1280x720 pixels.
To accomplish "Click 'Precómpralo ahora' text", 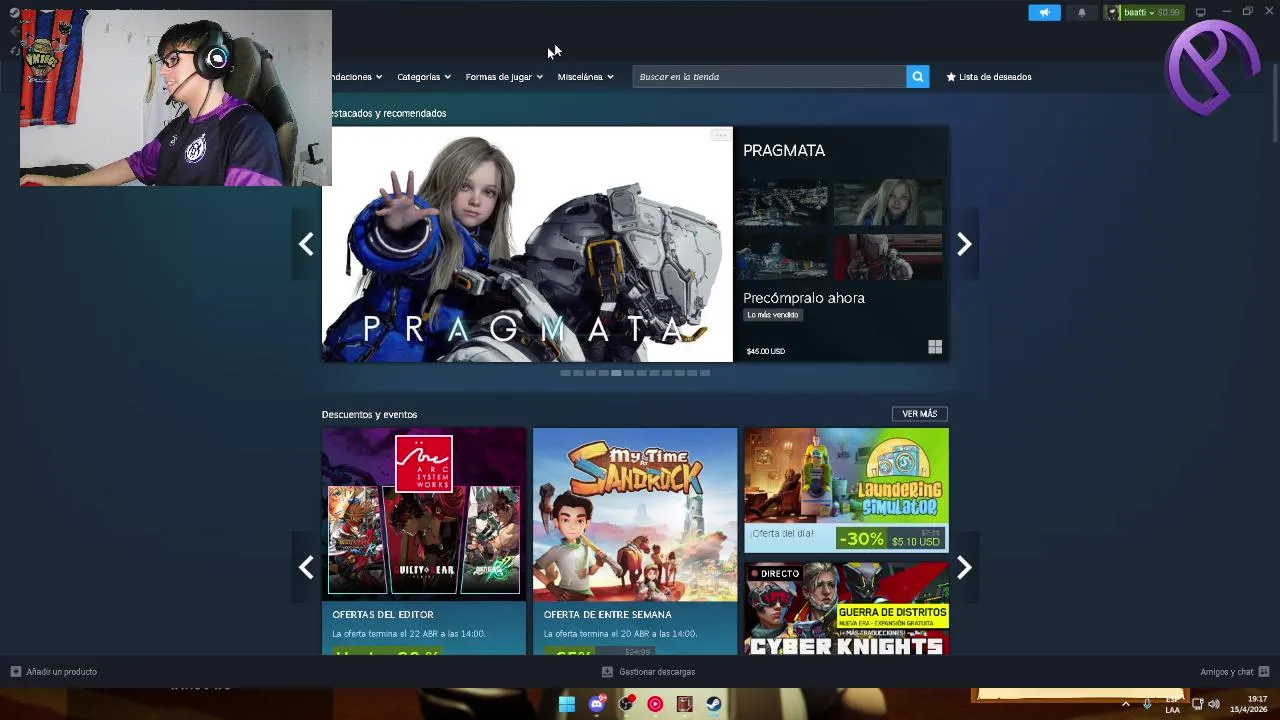I will [804, 298].
